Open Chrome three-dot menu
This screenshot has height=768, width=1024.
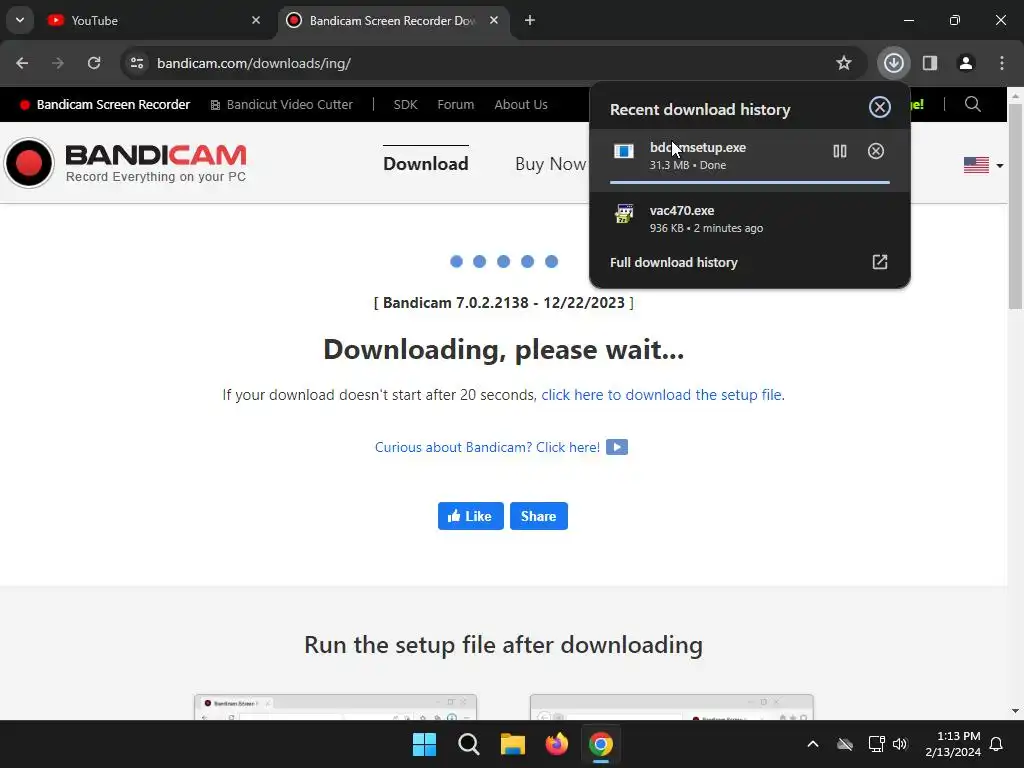click(1002, 63)
